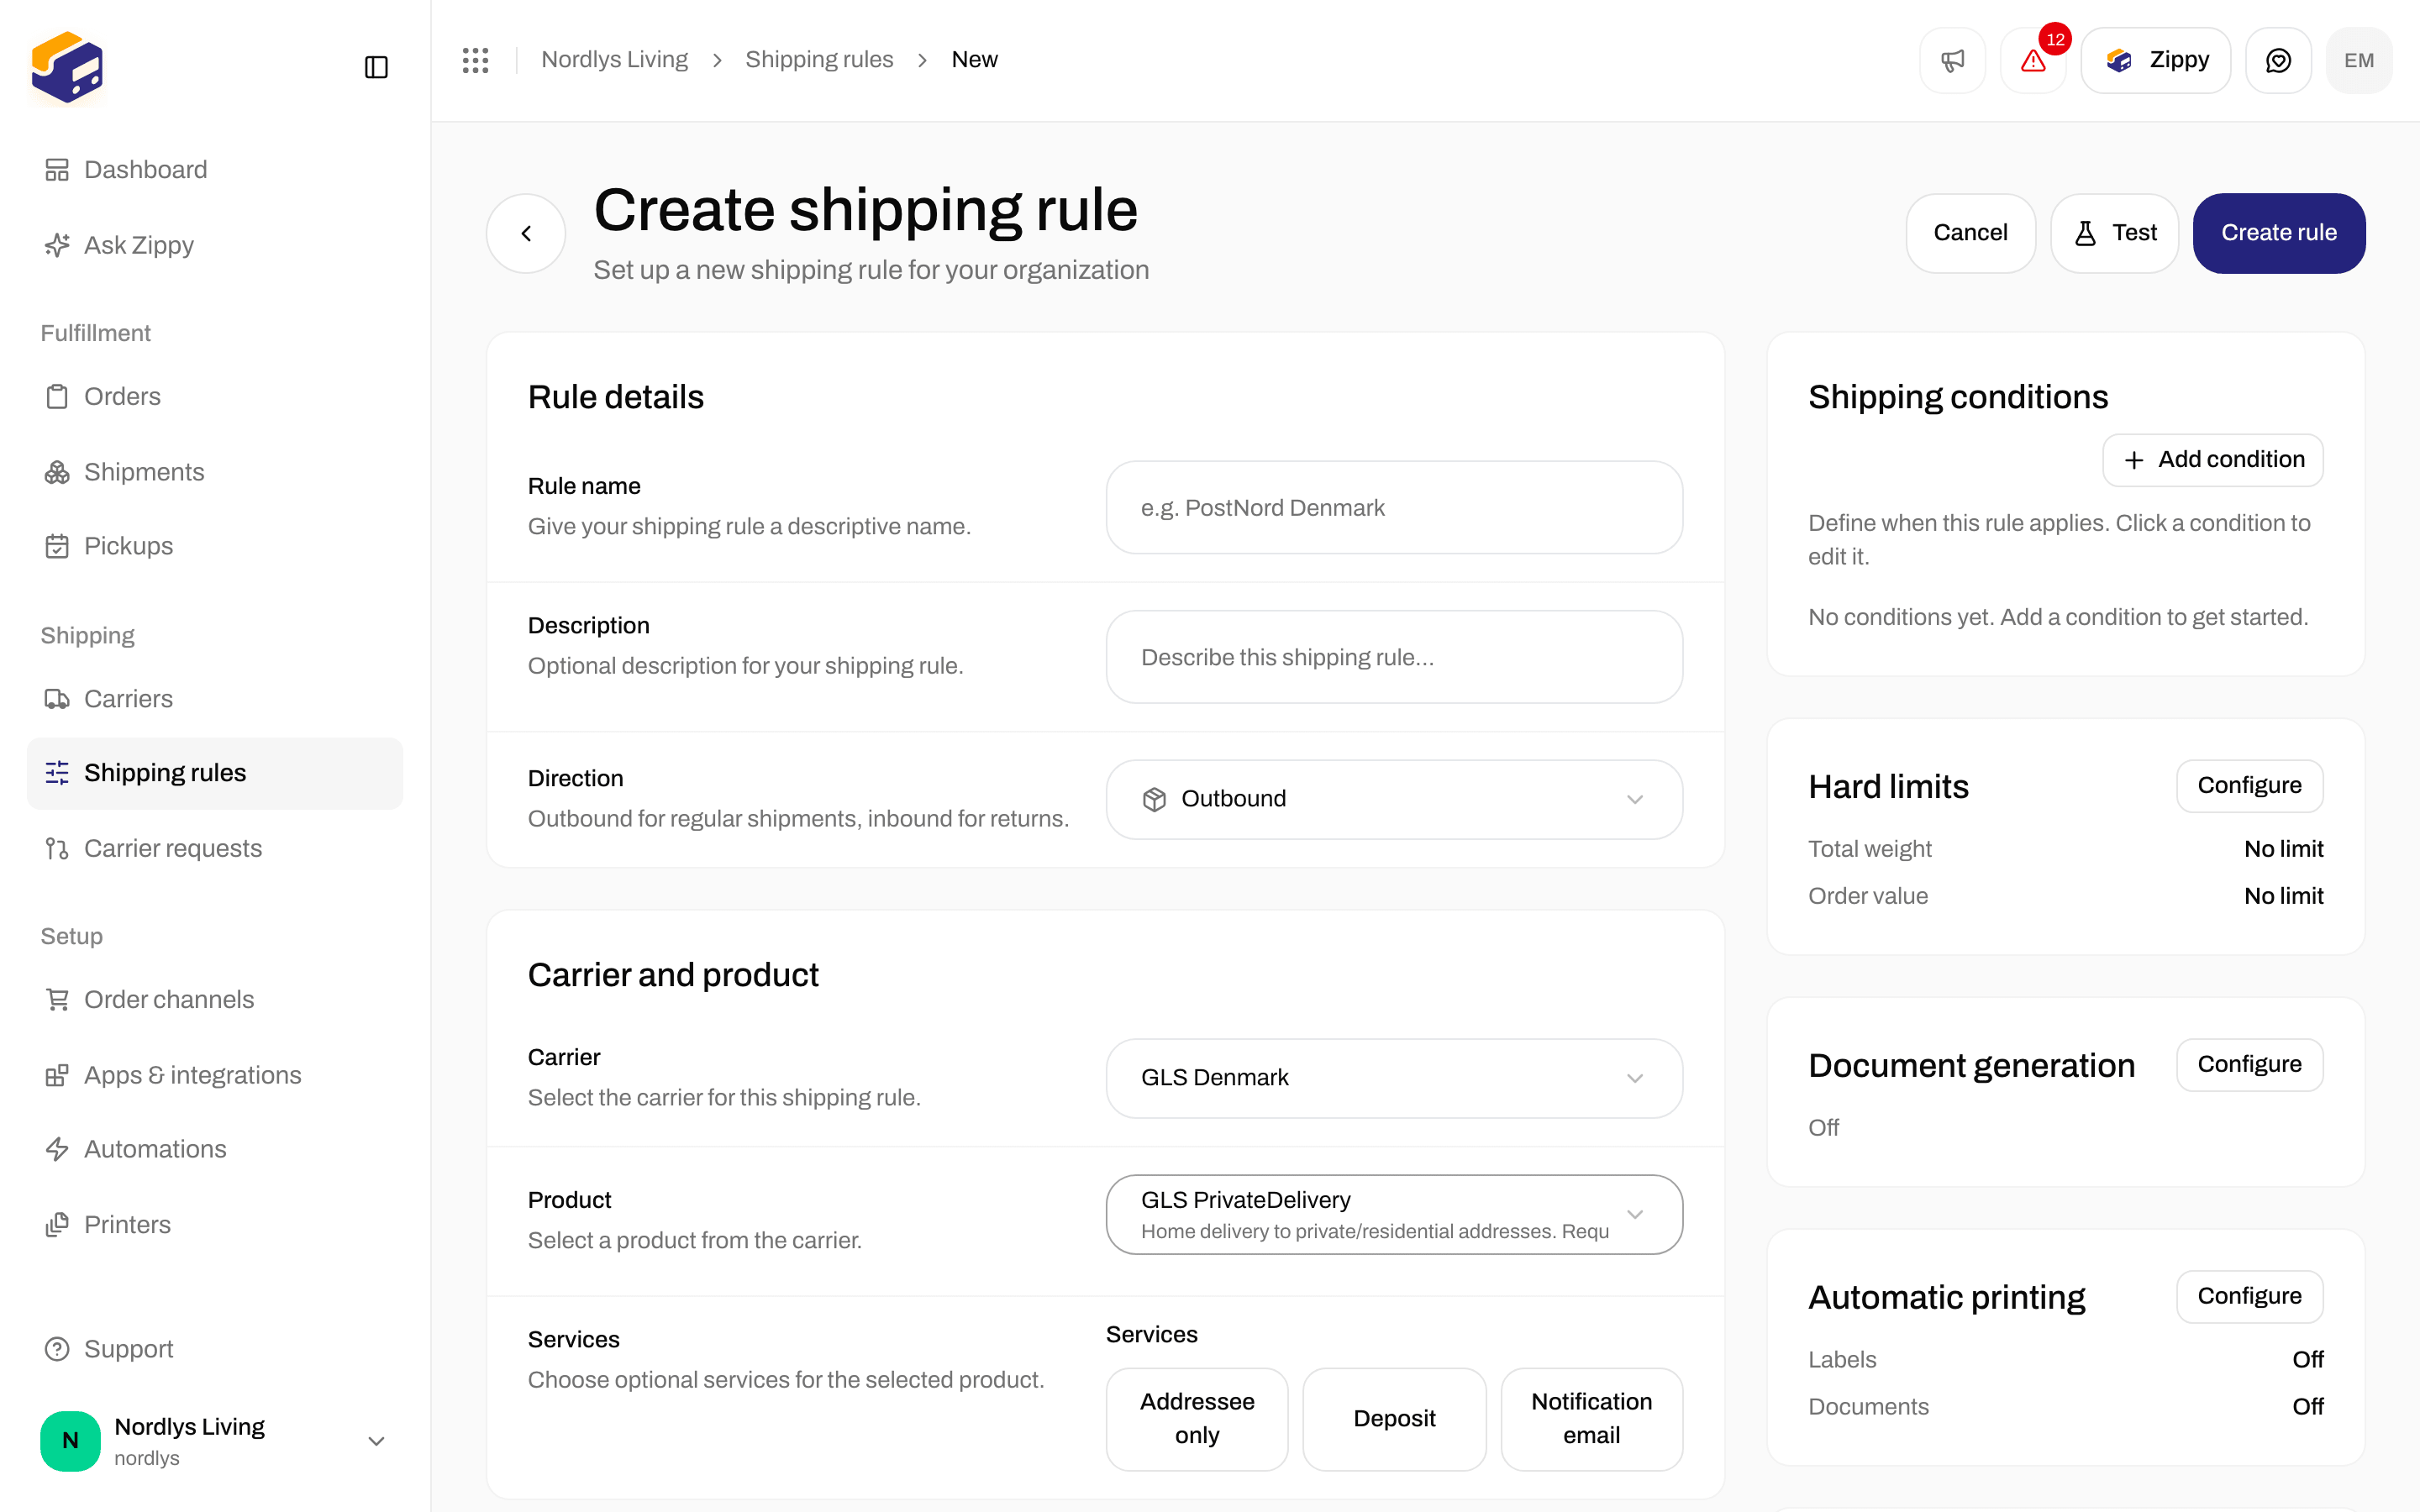Open Ask Zippy in the sidebar
Image resolution: width=2420 pixels, height=1512 pixels.
[215, 245]
